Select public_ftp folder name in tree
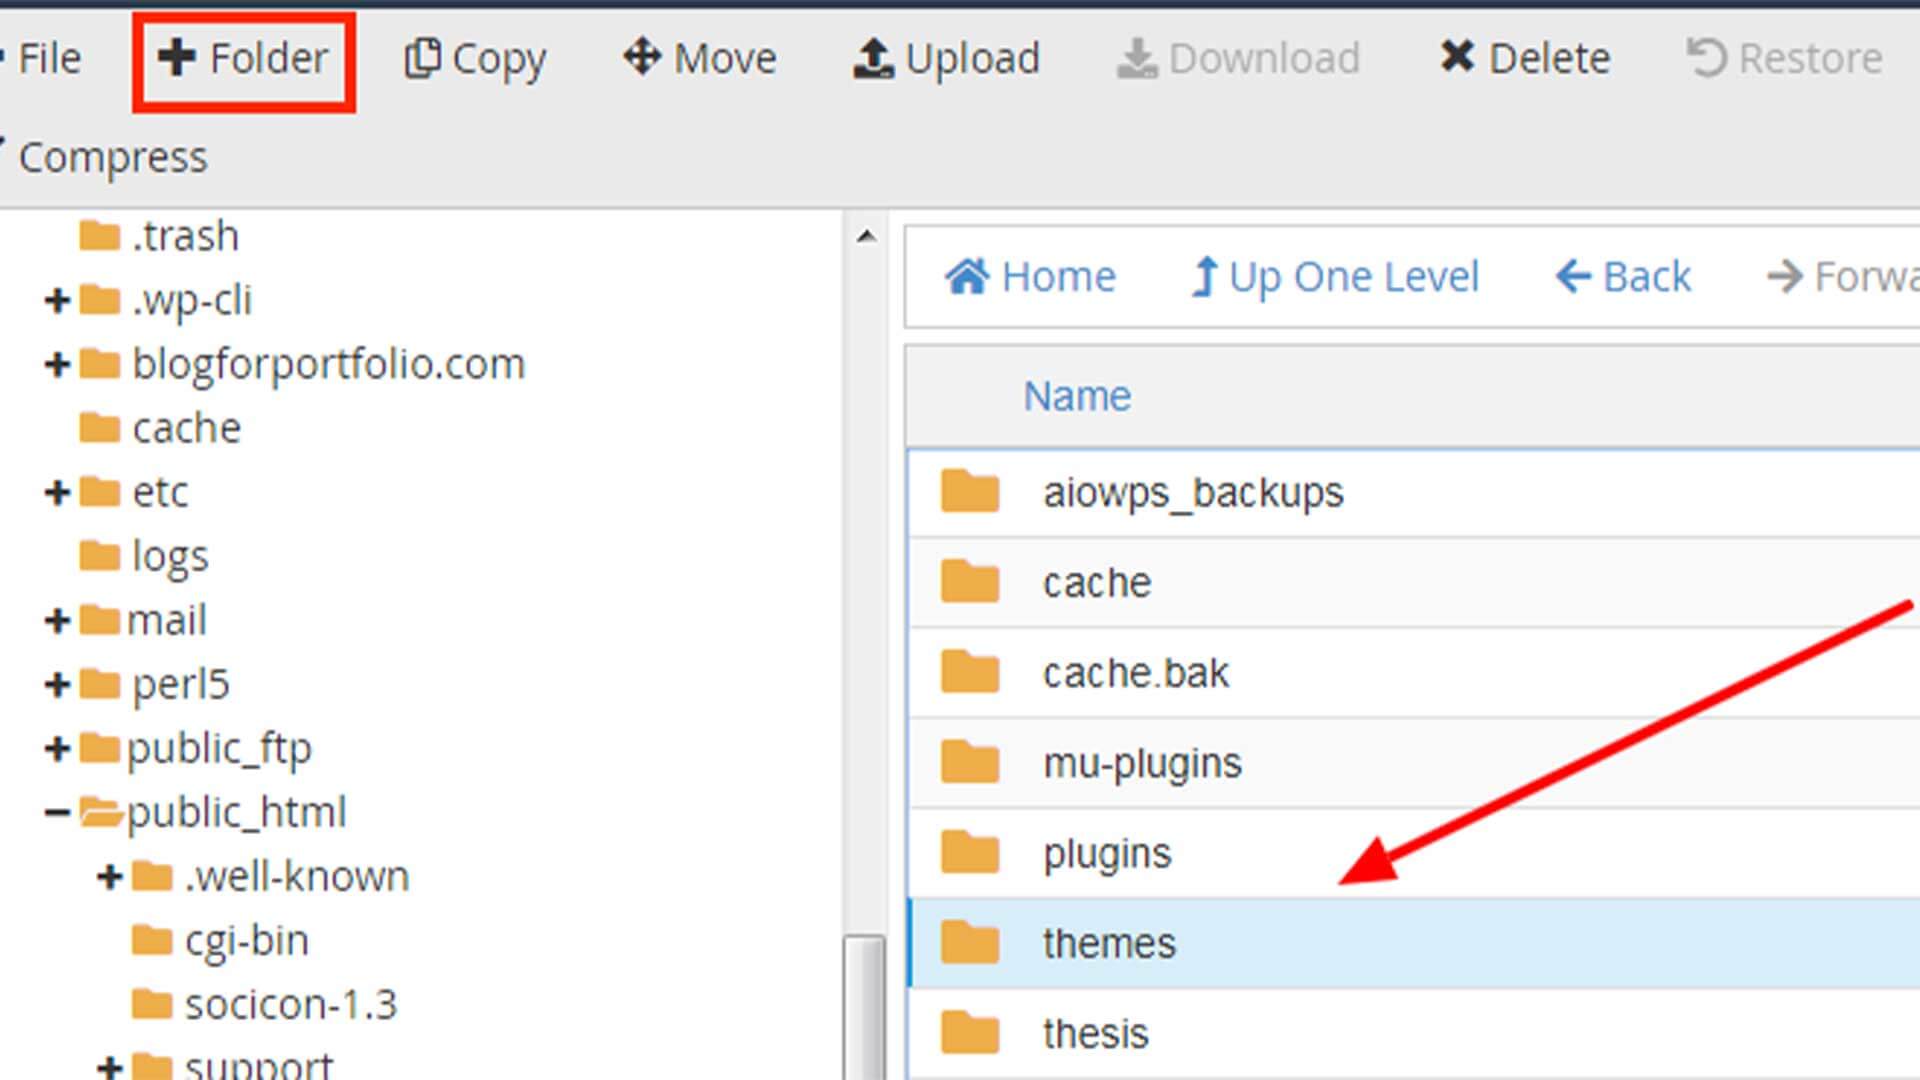Viewport: 1920px width, 1080px height. coord(219,749)
